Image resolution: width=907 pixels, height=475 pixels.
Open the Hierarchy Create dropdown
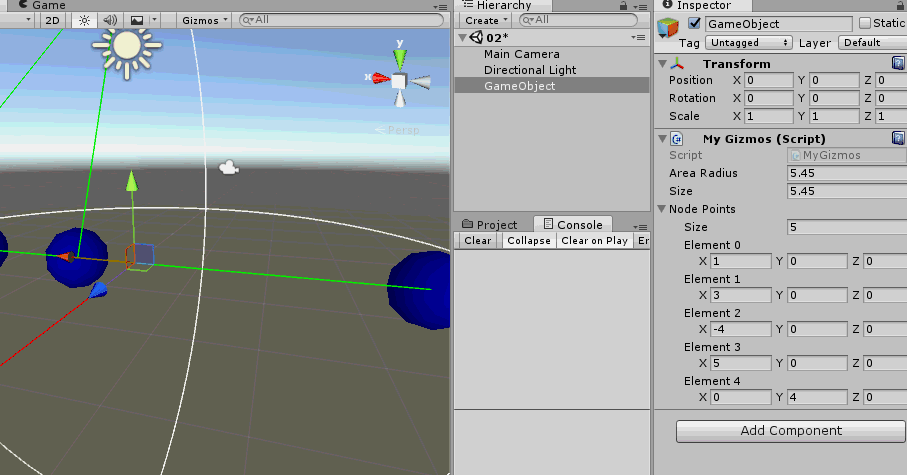pyautogui.click(x=486, y=20)
